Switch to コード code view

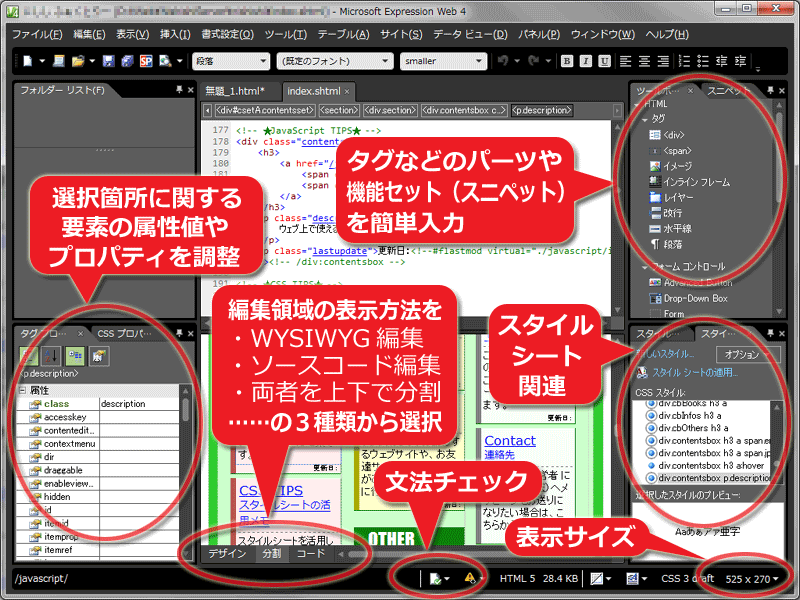pos(311,554)
